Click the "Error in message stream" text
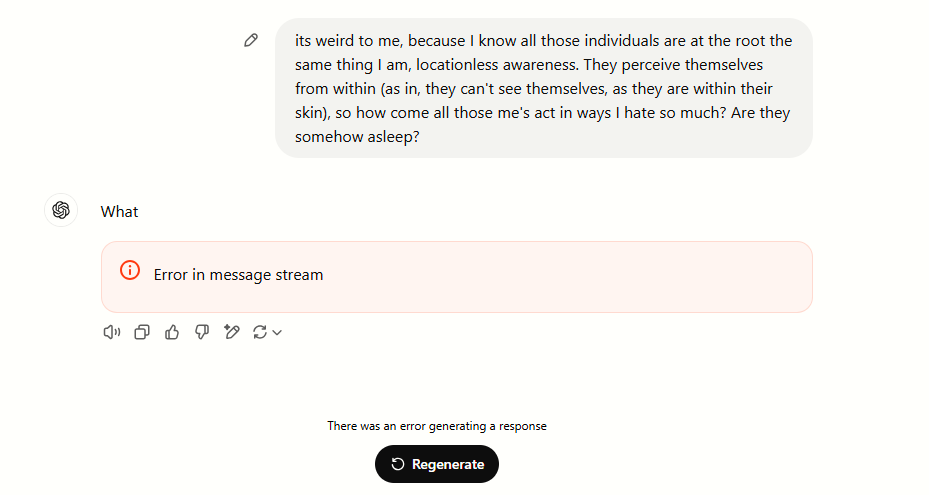Image resolution: width=929 pixels, height=495 pixels. [238, 275]
